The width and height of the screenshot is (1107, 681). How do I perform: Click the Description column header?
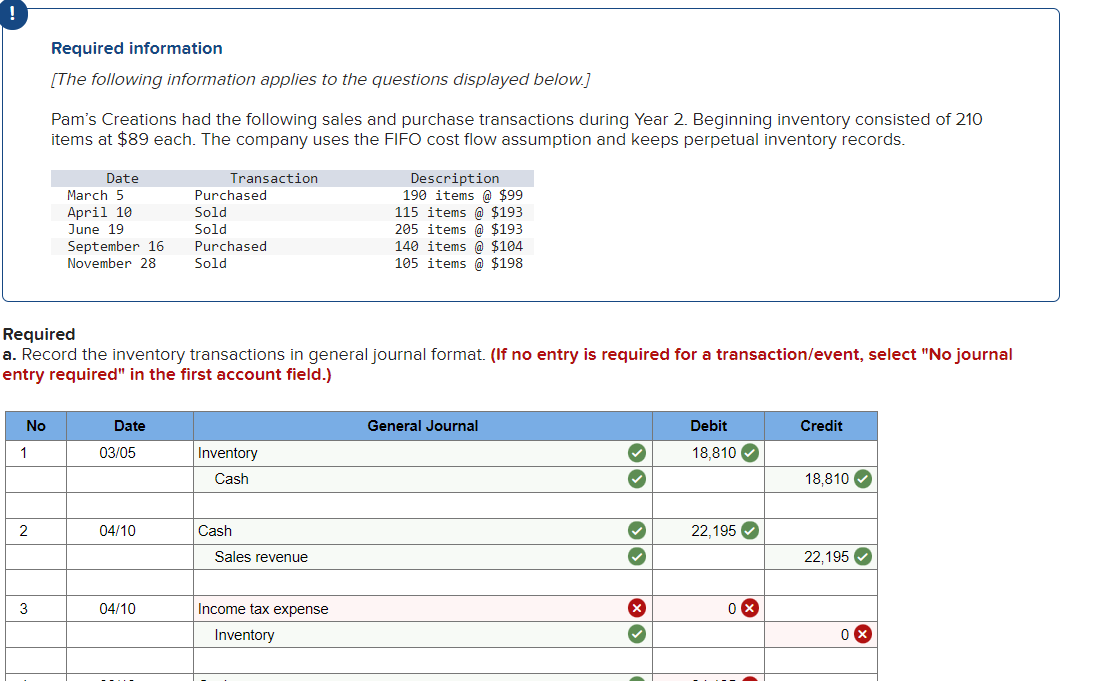tap(455, 179)
